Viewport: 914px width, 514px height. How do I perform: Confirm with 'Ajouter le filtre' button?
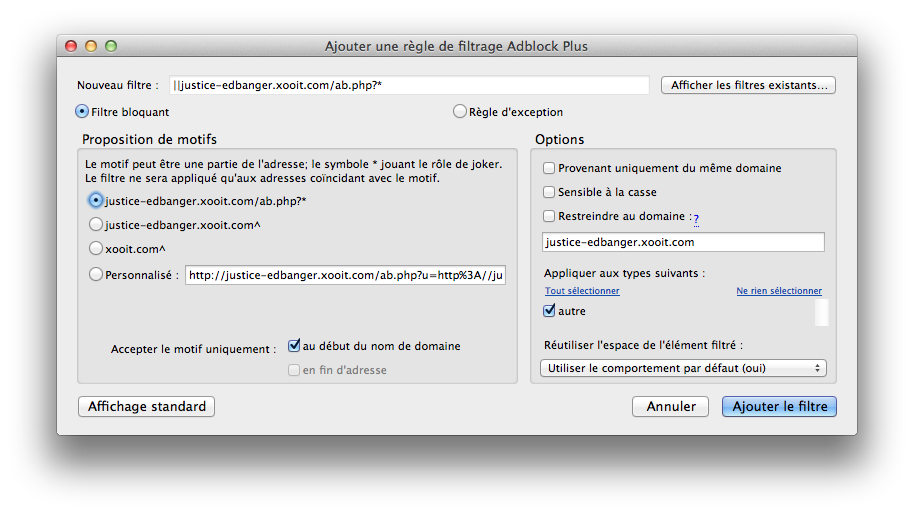[x=779, y=406]
